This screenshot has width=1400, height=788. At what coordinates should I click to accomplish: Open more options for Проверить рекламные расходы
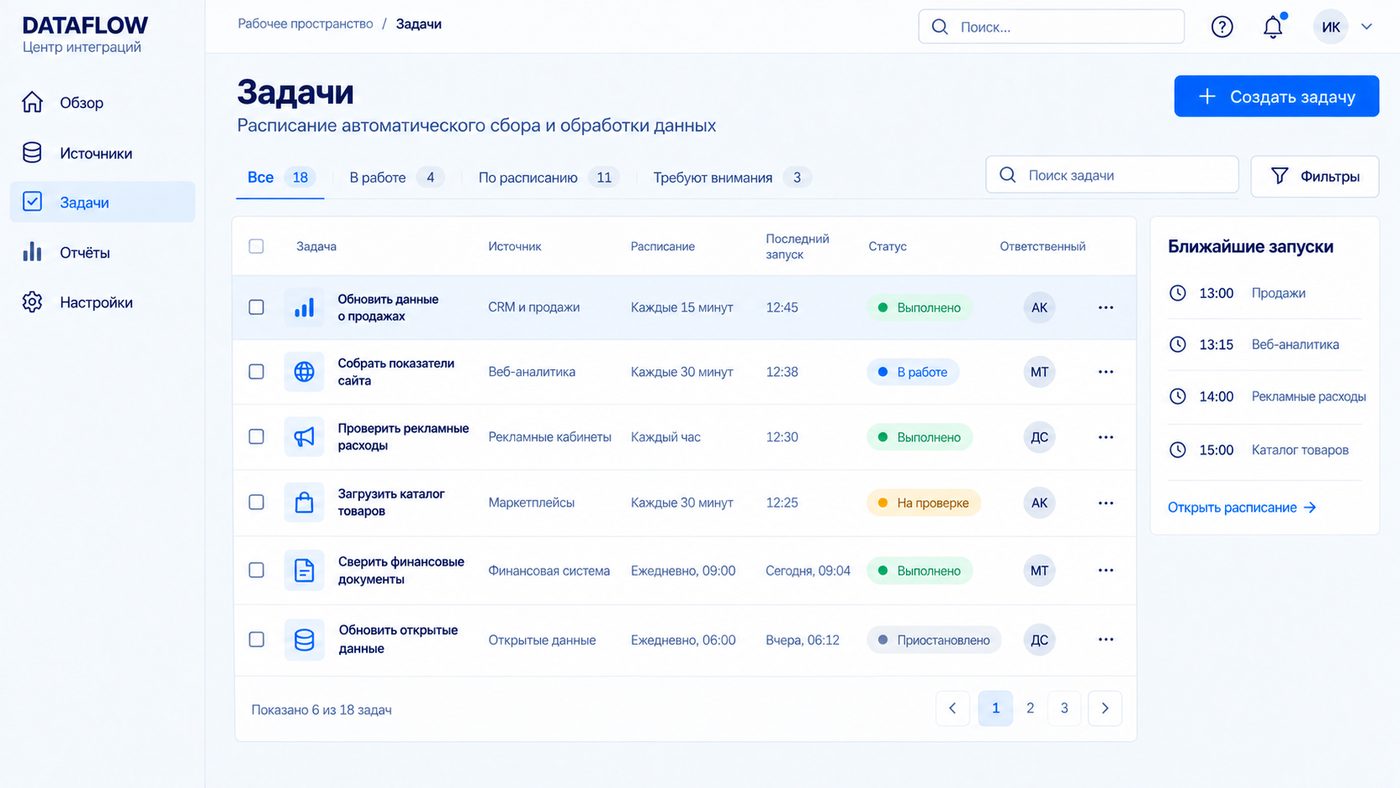click(1106, 437)
